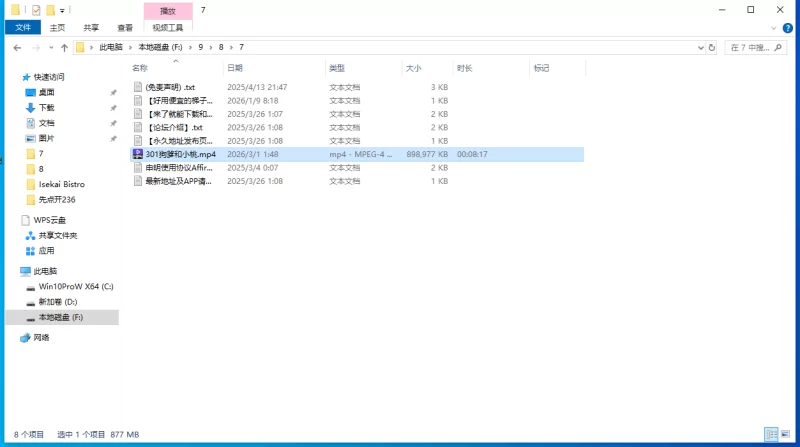The width and height of the screenshot is (800, 447).
Task: Open the 文件 File menu
Action: tap(22, 28)
